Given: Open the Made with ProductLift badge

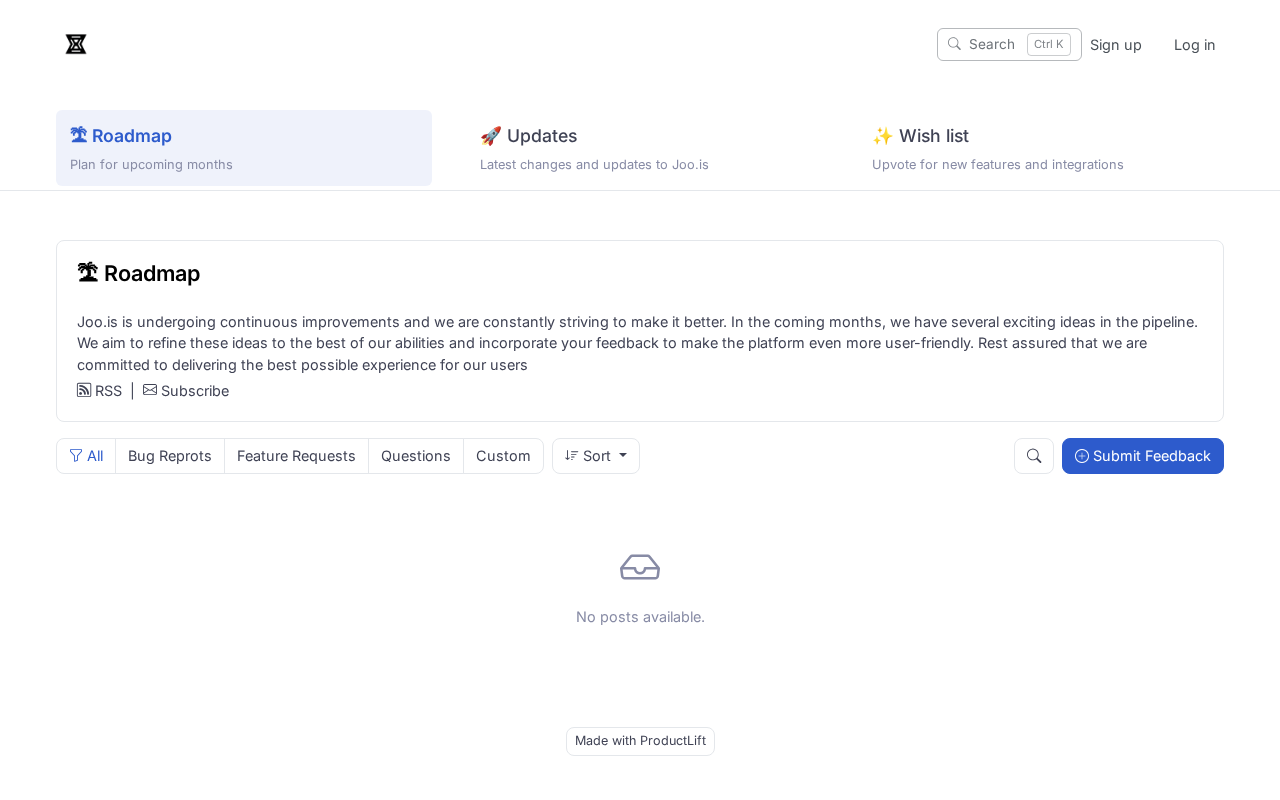Looking at the screenshot, I should pos(640,741).
